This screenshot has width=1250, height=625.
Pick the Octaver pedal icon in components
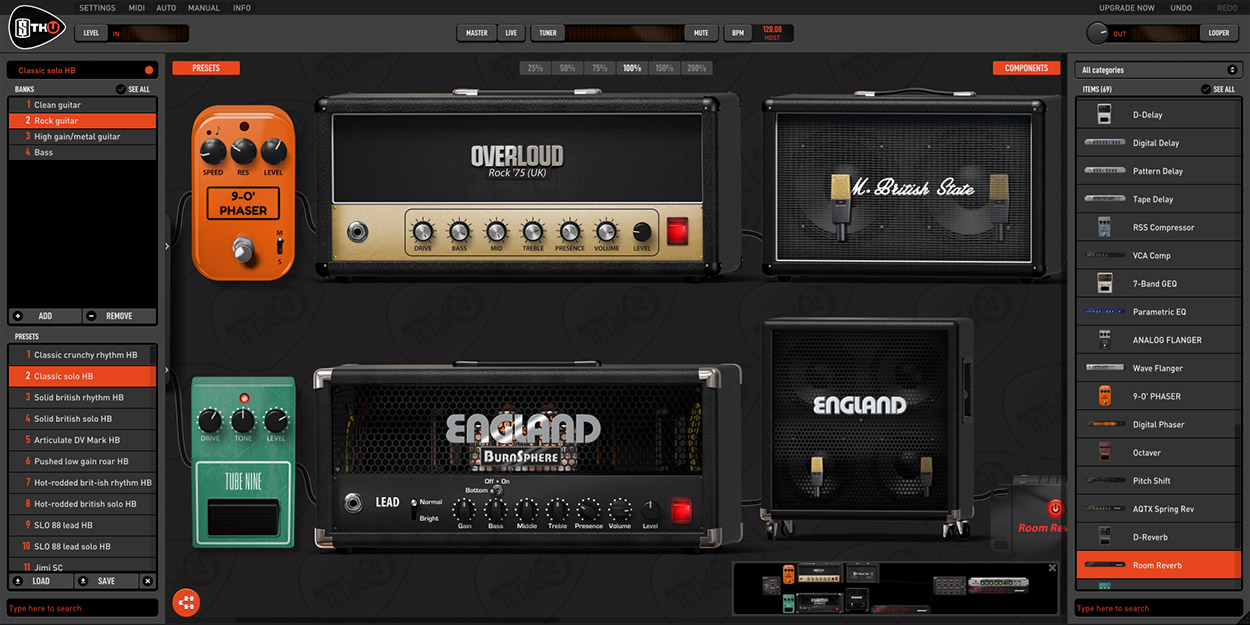1104,452
